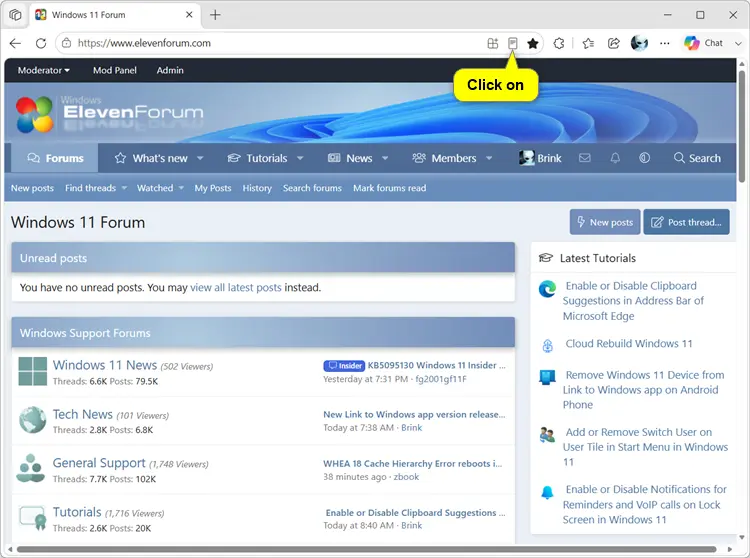Click Edge icon beside Clipboard Suggestions tutorial

547,289
